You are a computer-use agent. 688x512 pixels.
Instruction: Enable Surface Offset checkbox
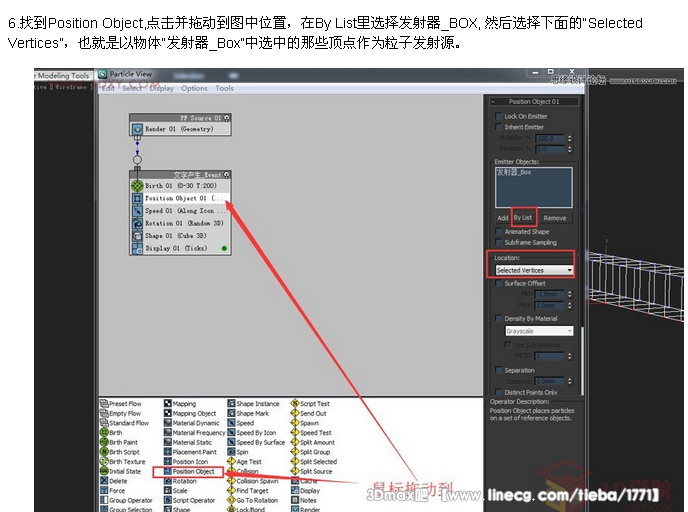(498, 283)
